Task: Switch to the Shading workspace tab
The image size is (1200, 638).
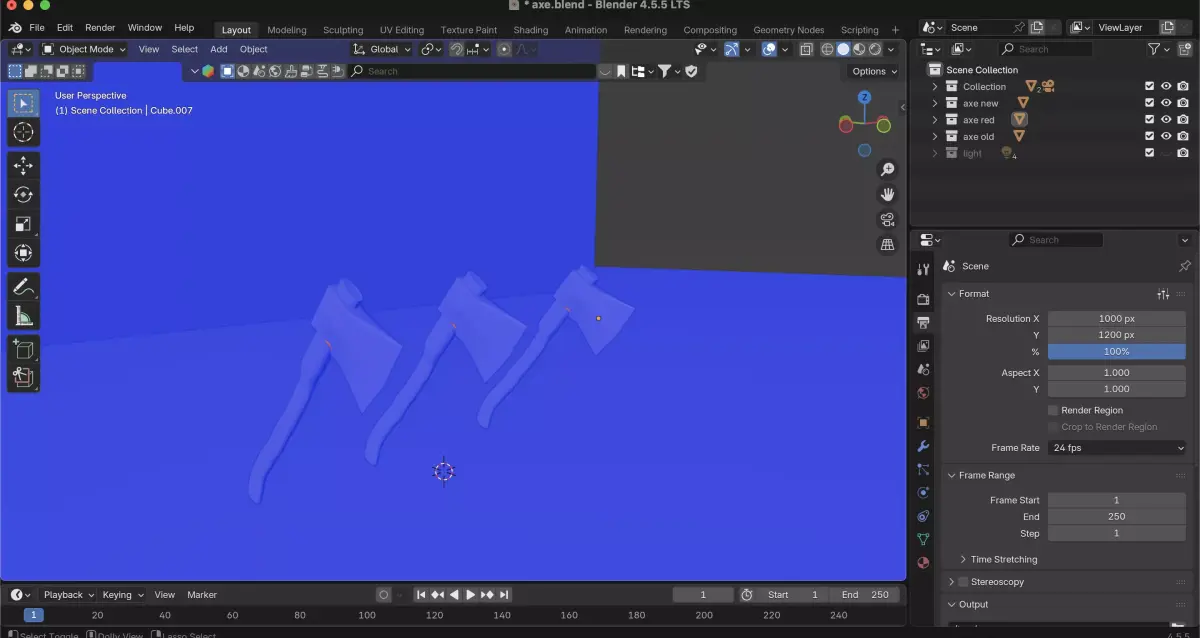Action: point(531,30)
